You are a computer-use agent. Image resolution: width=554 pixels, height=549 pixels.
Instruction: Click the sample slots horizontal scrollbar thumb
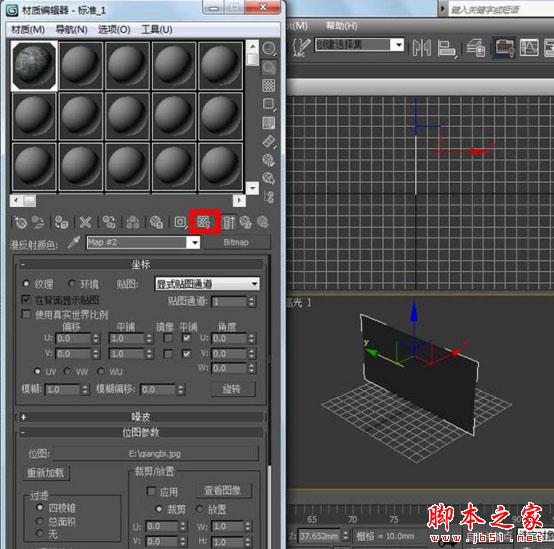(x=30, y=201)
